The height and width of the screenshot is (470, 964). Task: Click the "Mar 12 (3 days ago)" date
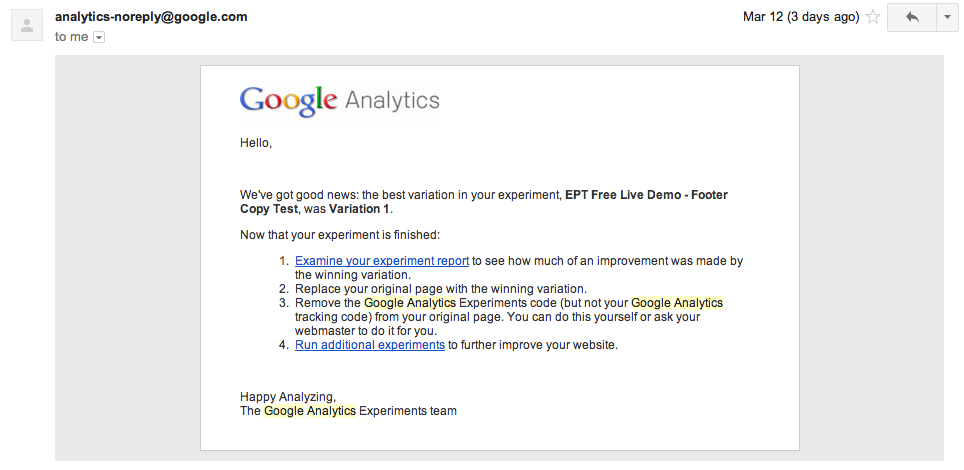click(800, 17)
